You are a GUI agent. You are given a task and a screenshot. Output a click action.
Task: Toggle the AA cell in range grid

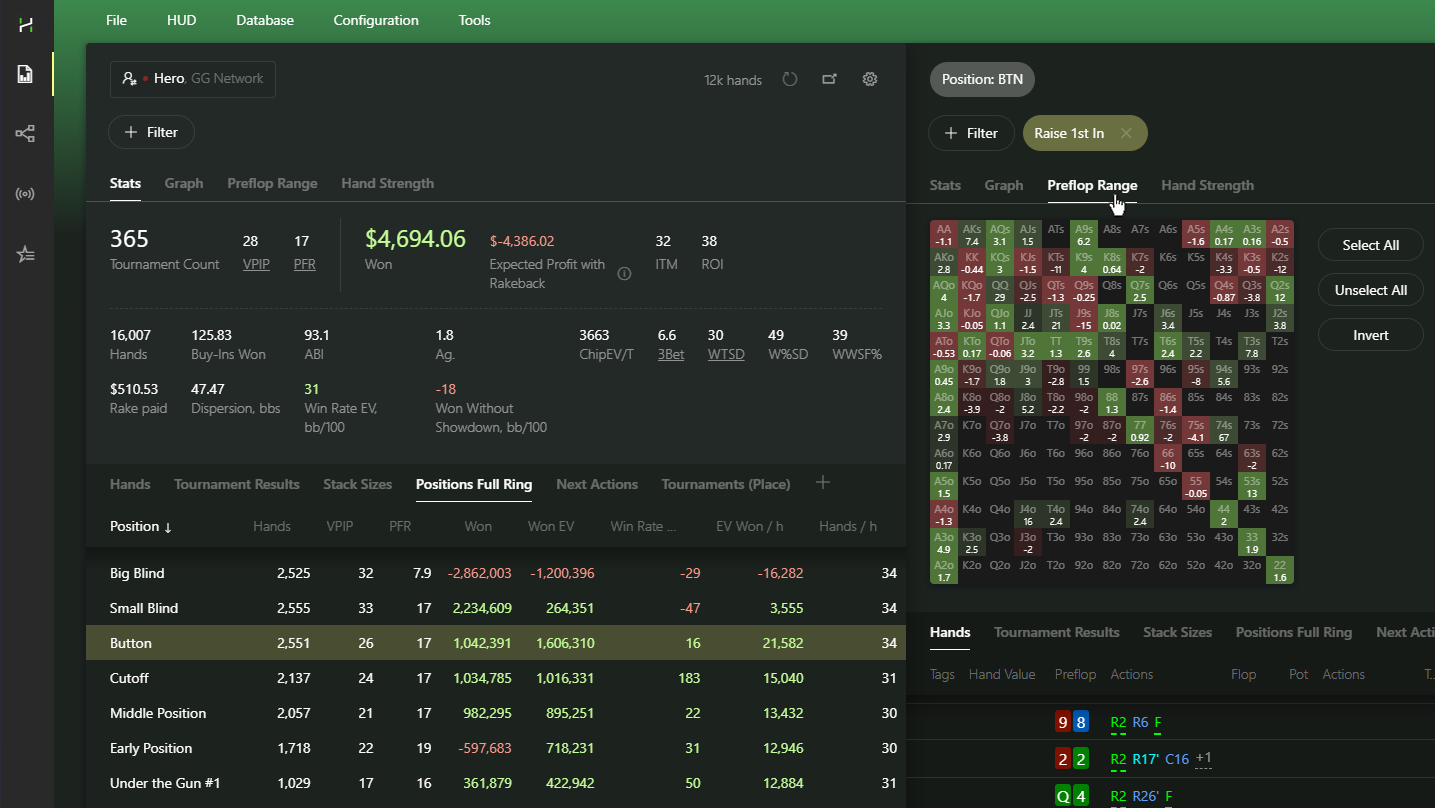[944, 234]
